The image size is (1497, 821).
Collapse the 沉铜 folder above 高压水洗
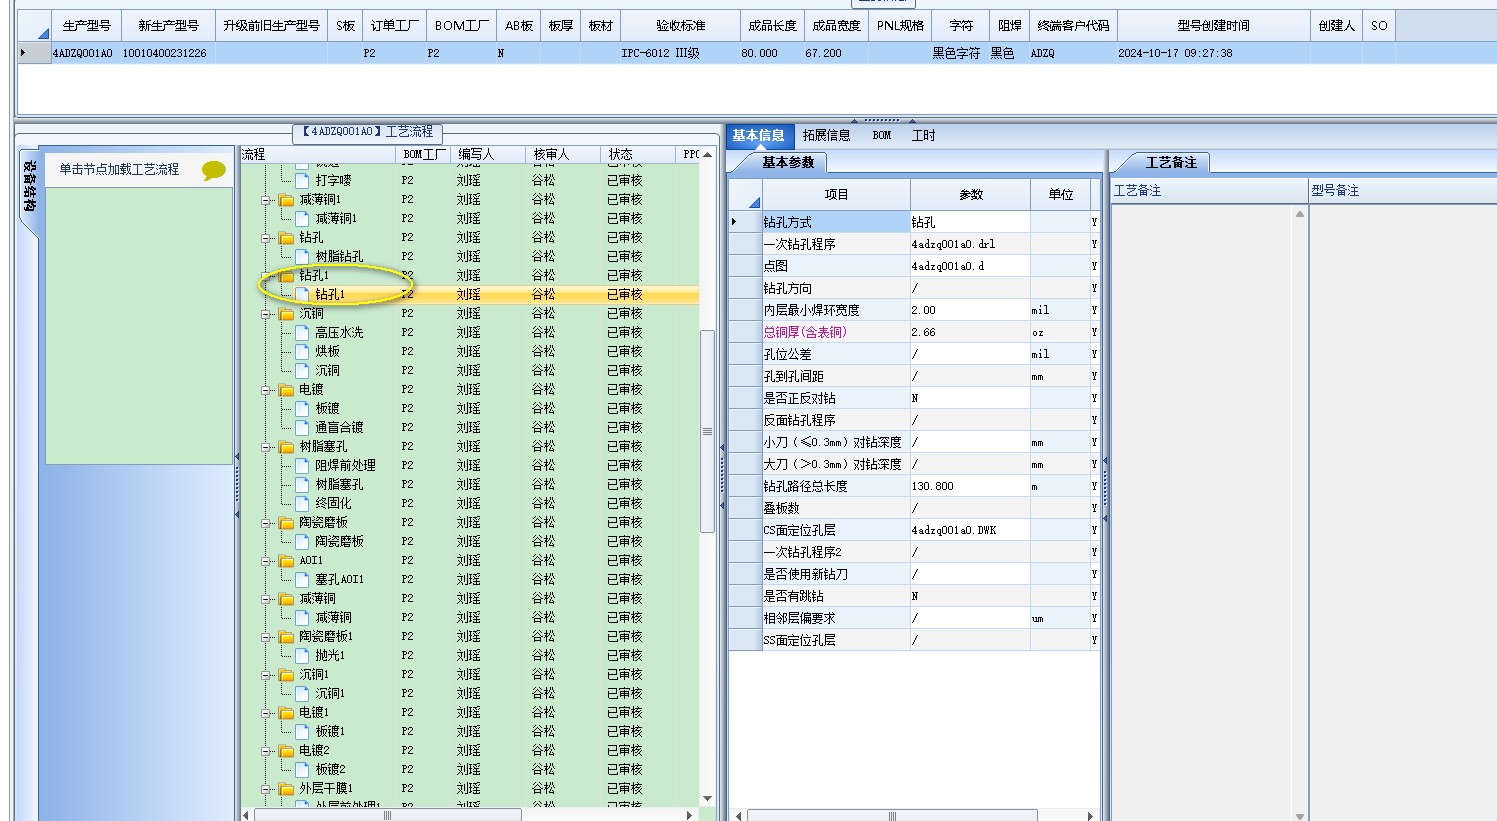pyautogui.click(x=267, y=314)
